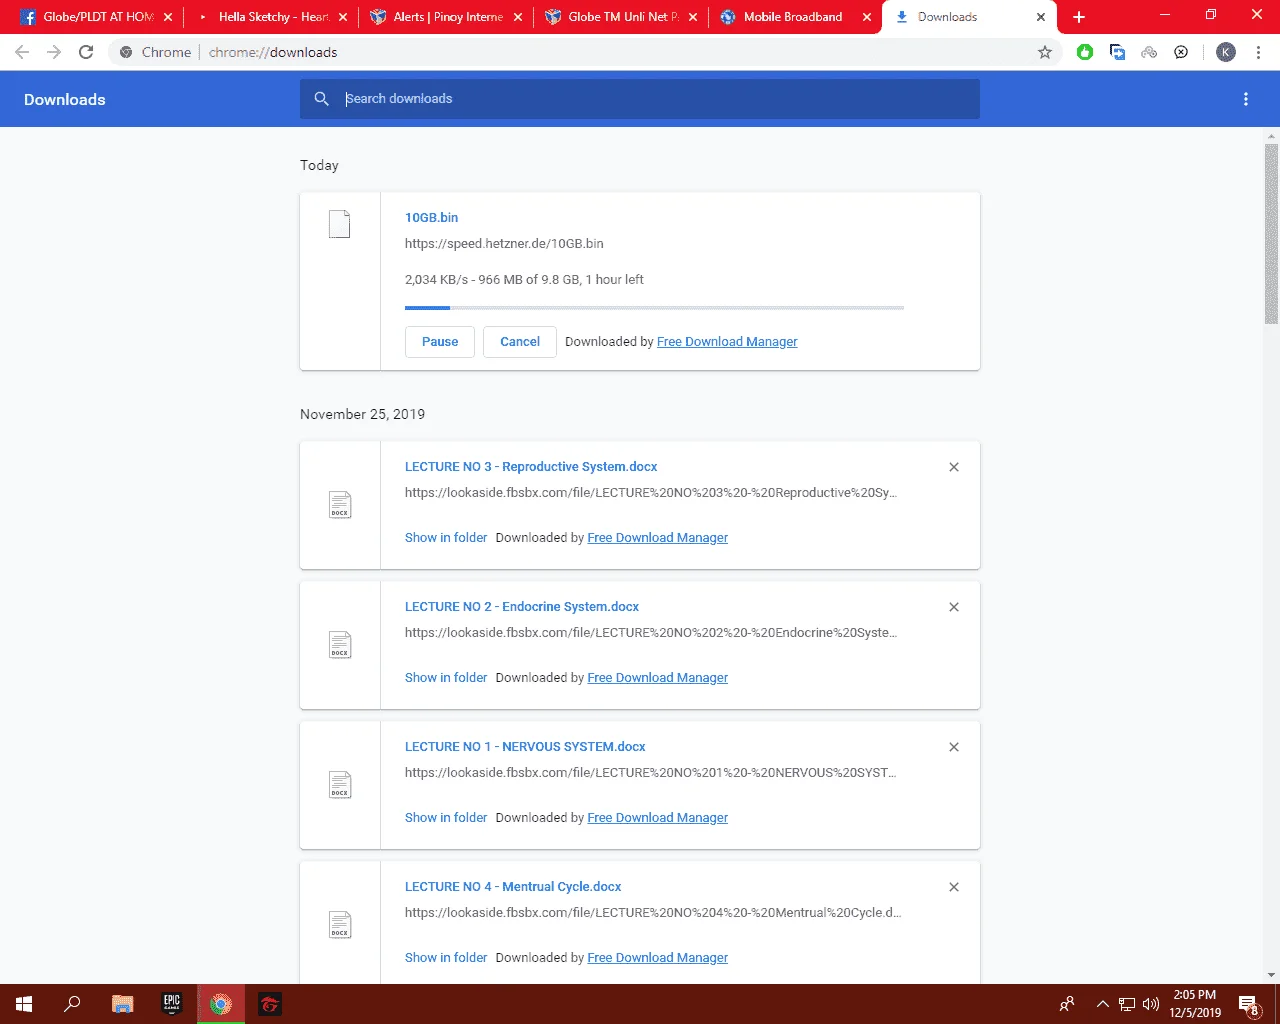Switch to the Hella Sketchy tab
Viewport: 1280px width, 1024px height.
pyautogui.click(x=271, y=17)
